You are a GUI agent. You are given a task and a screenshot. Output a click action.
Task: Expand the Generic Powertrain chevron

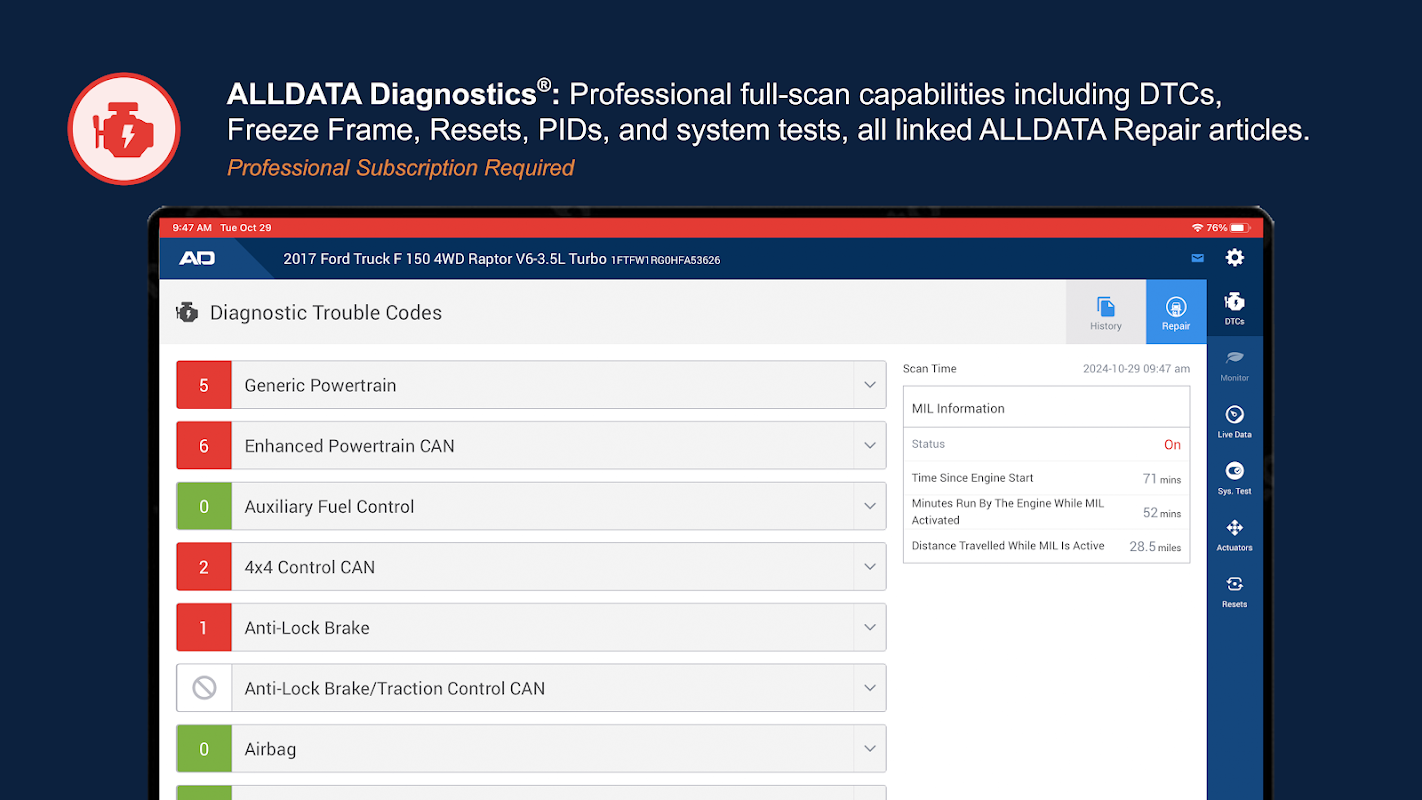tap(870, 385)
